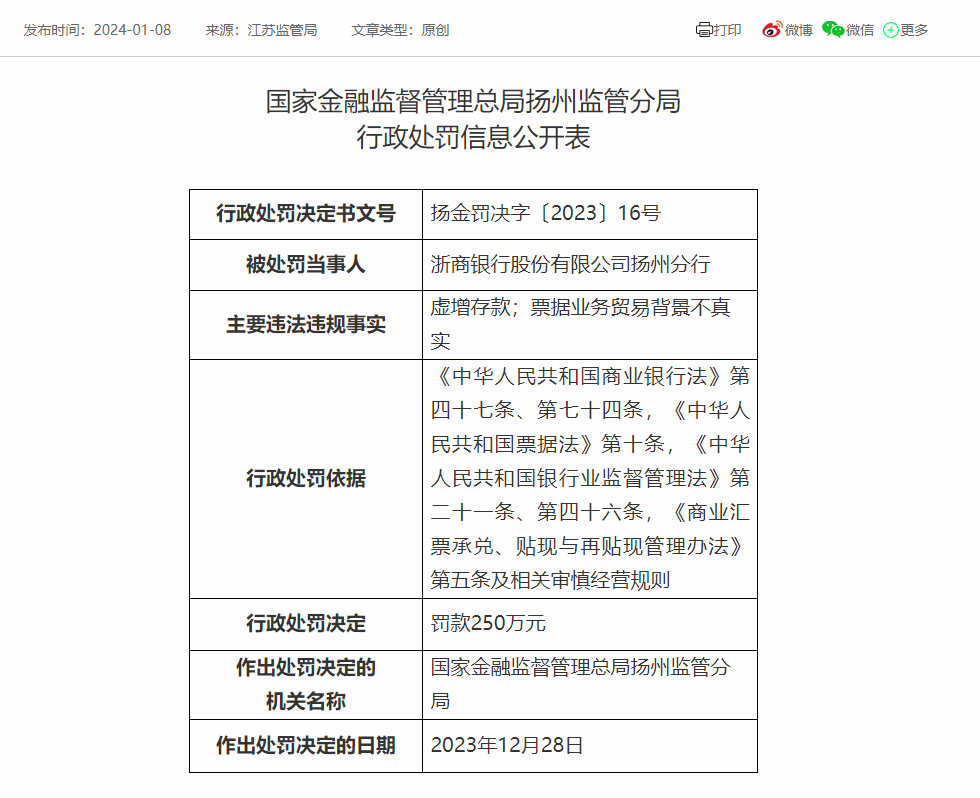Select header cell 行政处罚依据
Screen dimensions: 980x798
306,479
